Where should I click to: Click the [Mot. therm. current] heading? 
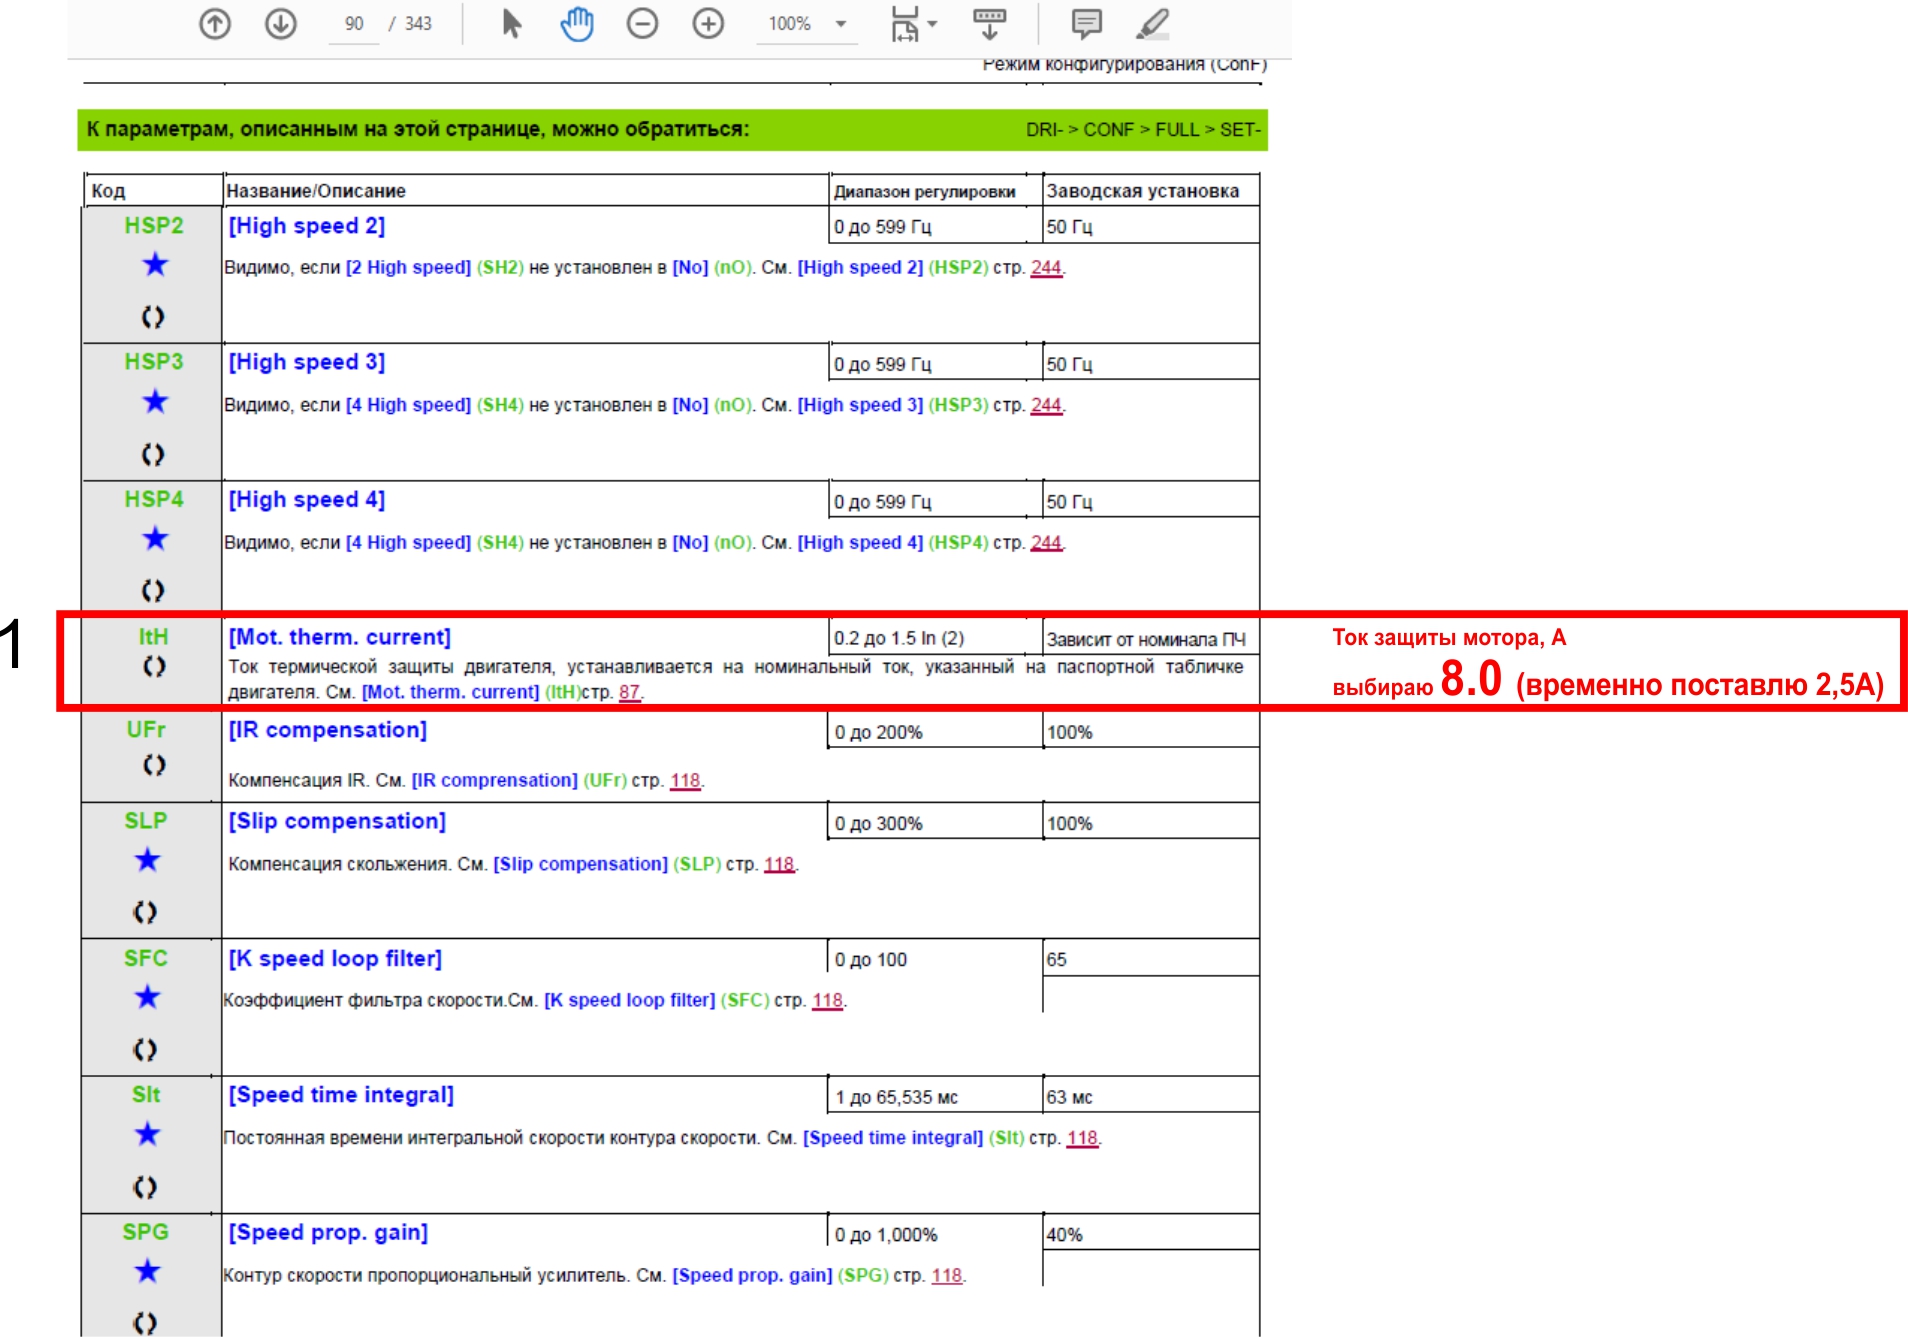[x=340, y=637]
